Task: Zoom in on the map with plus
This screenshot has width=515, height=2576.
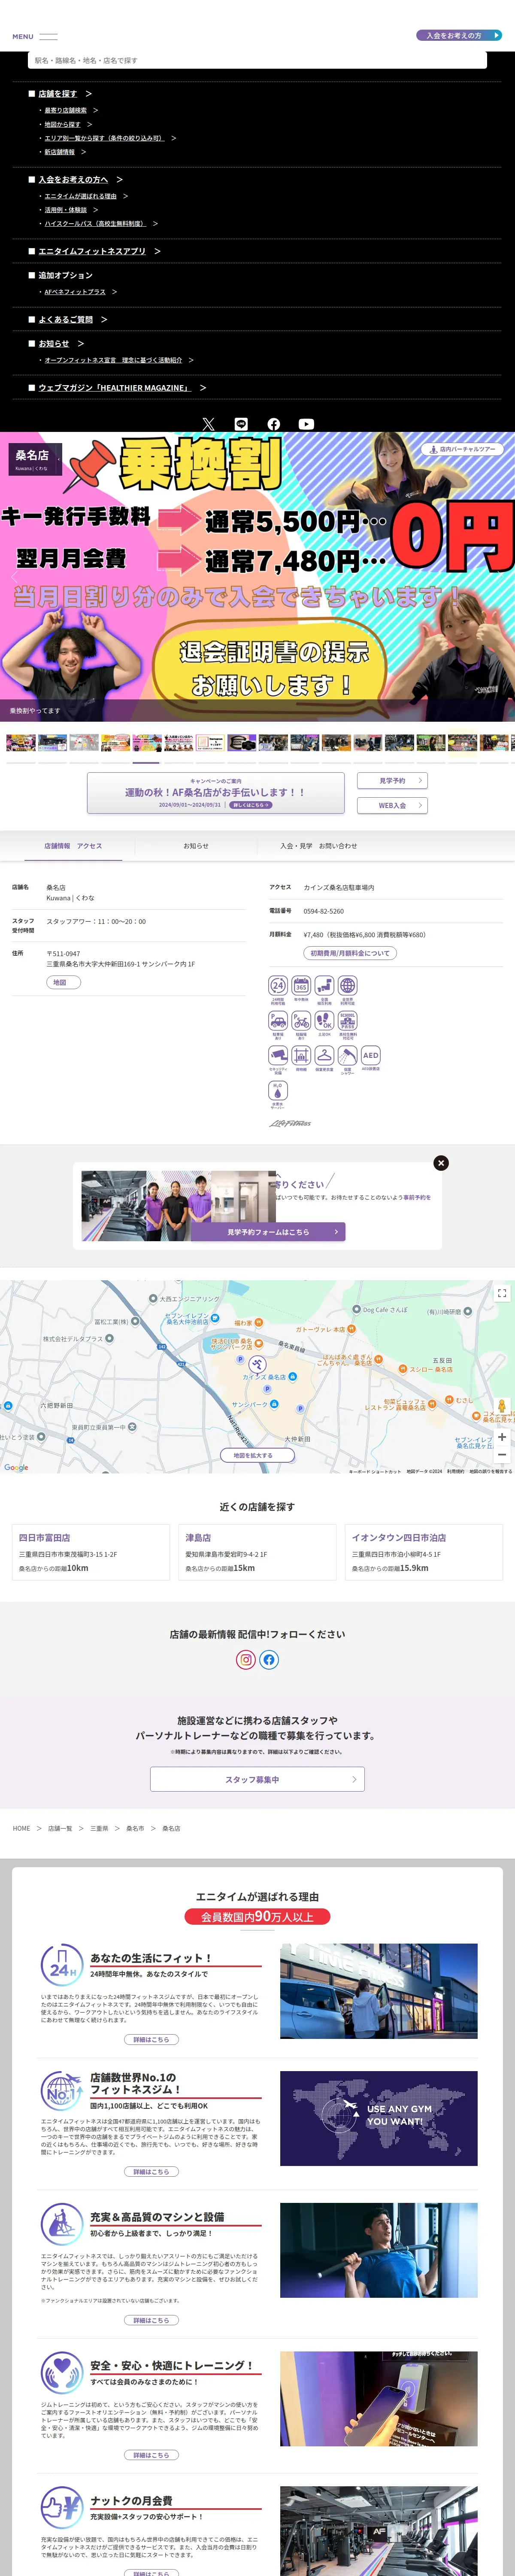Action: (x=502, y=1437)
